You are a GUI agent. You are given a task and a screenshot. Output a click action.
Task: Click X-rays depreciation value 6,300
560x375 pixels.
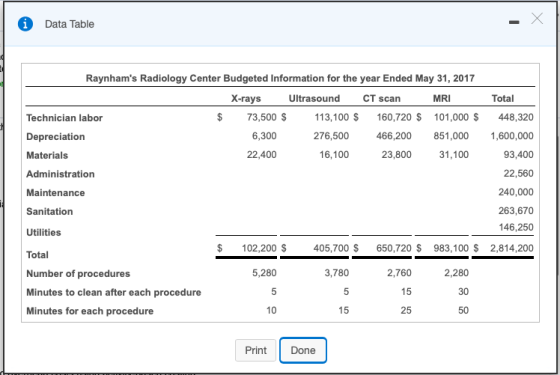point(264,136)
